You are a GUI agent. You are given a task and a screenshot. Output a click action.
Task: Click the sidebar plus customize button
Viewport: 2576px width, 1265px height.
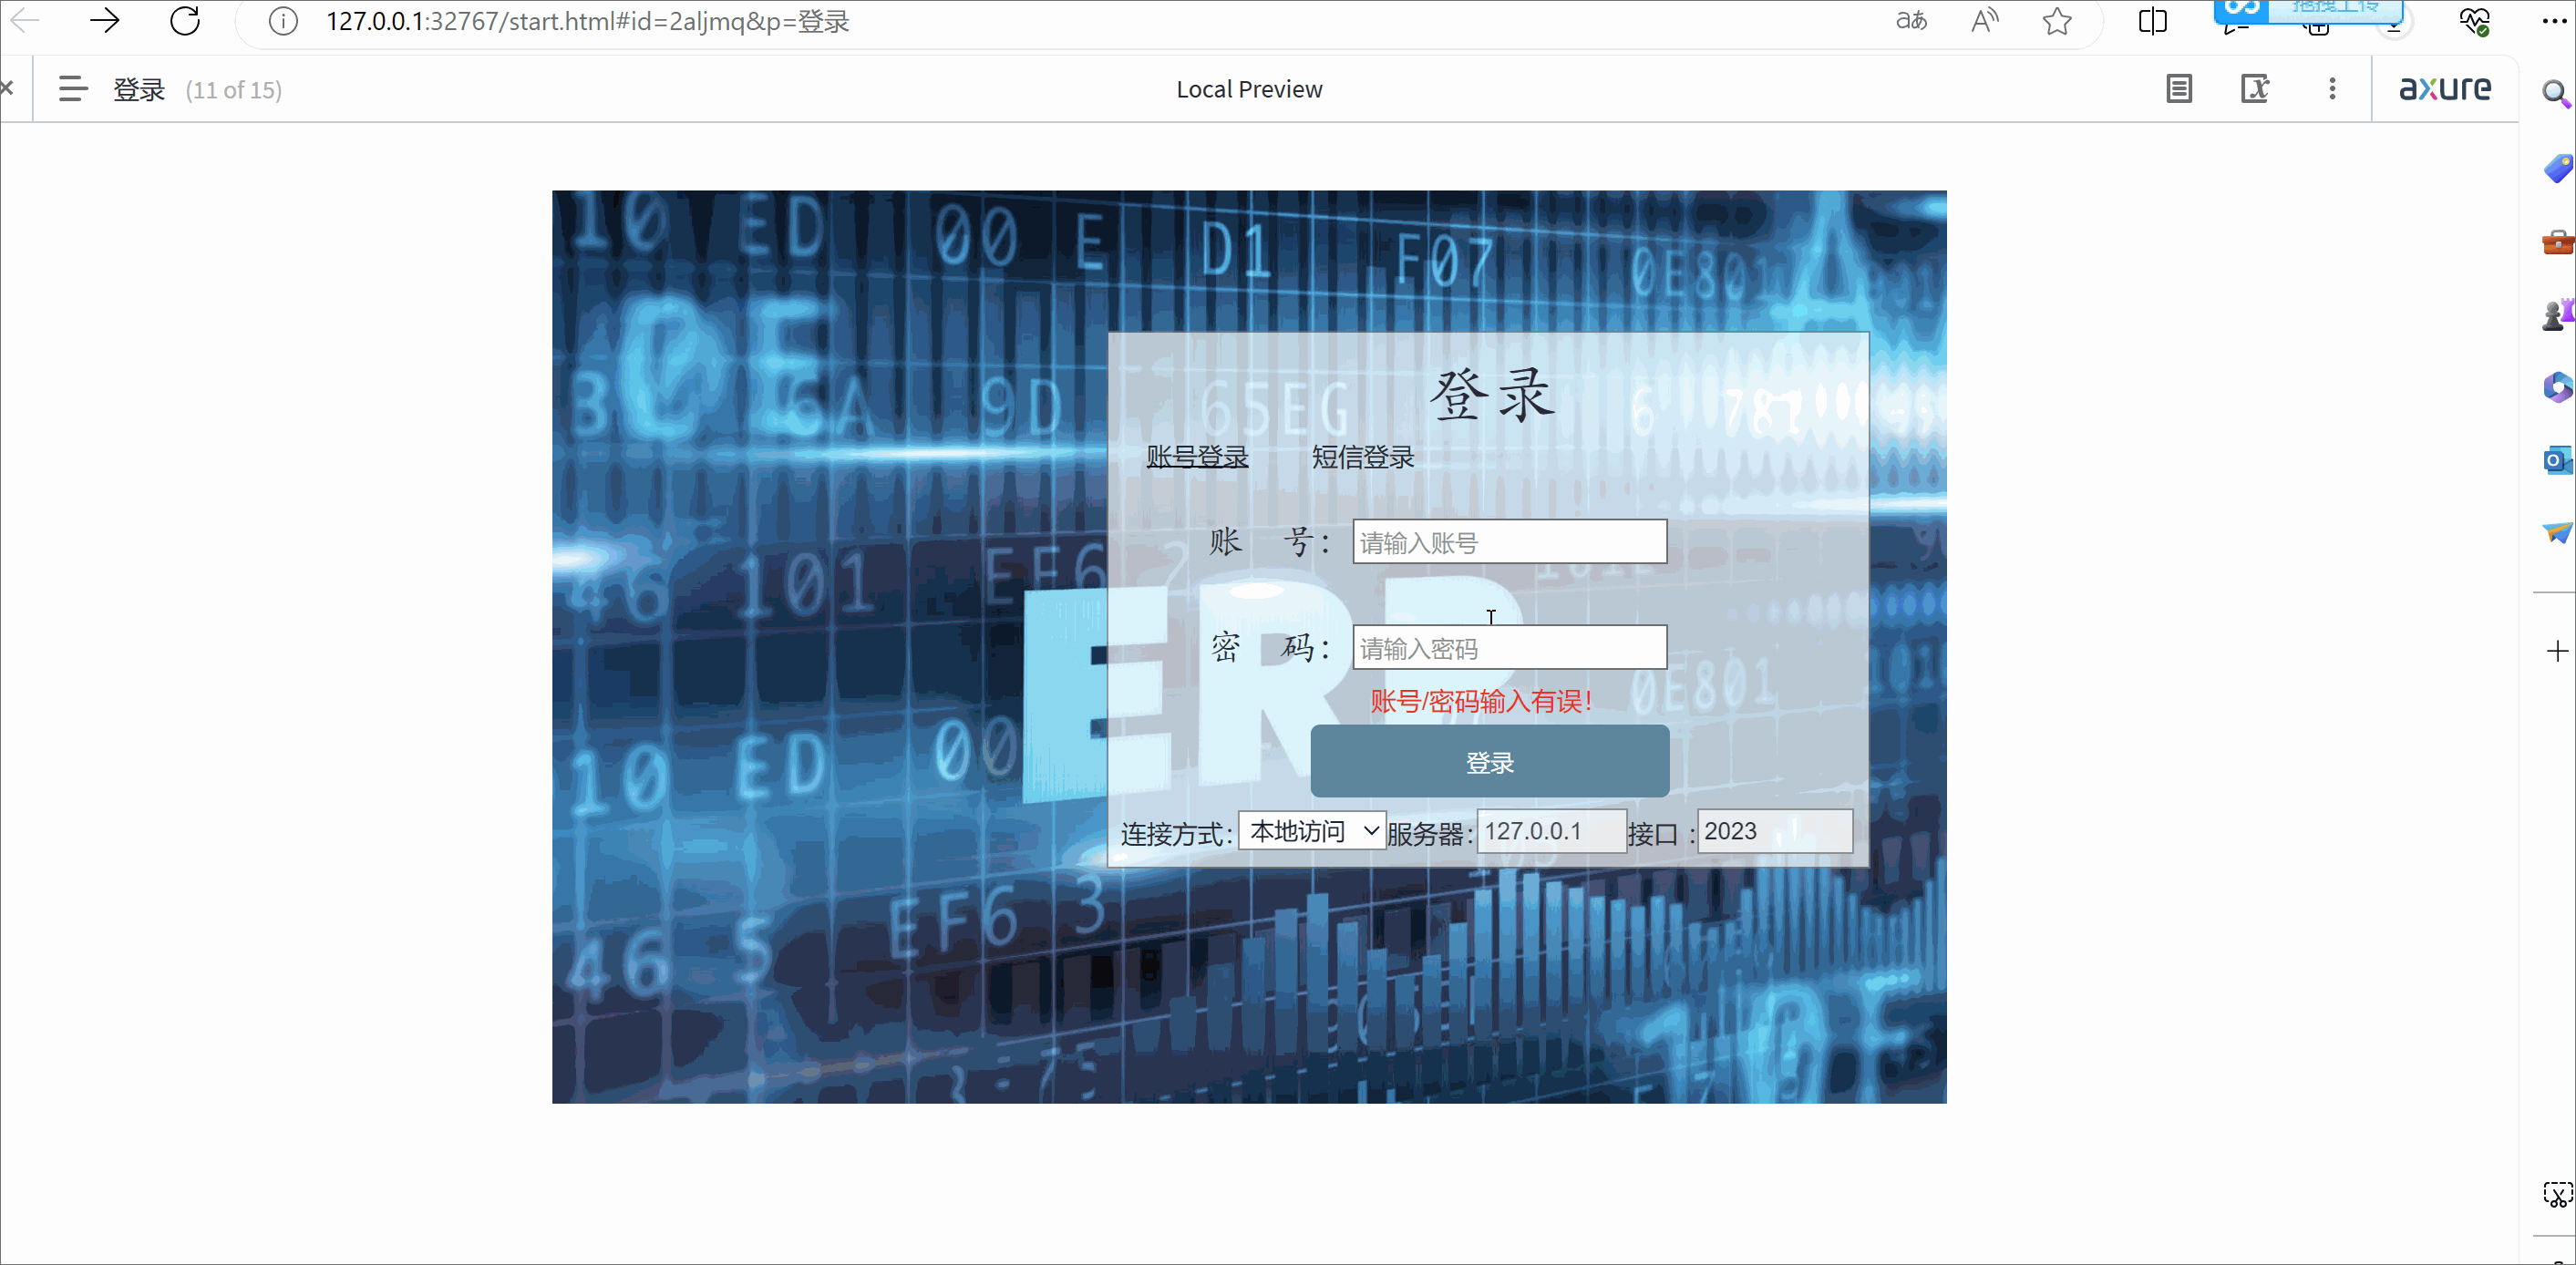(x=2557, y=652)
